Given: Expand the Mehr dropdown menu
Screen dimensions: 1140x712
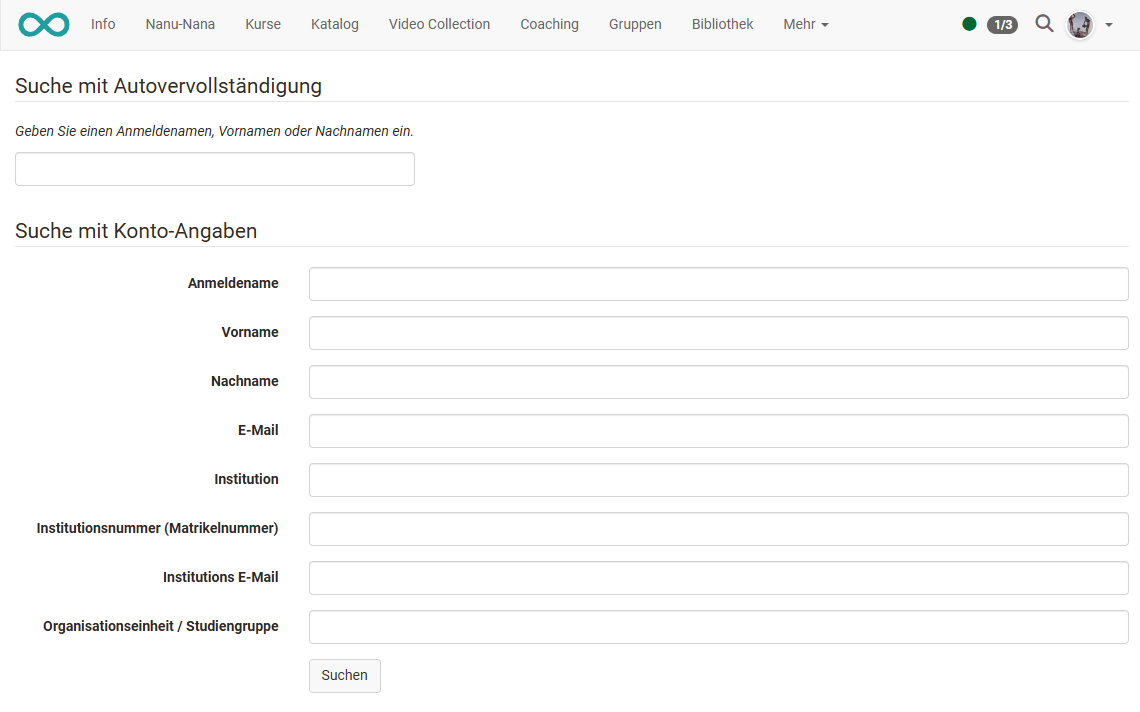Looking at the screenshot, I should pyautogui.click(x=806, y=24).
